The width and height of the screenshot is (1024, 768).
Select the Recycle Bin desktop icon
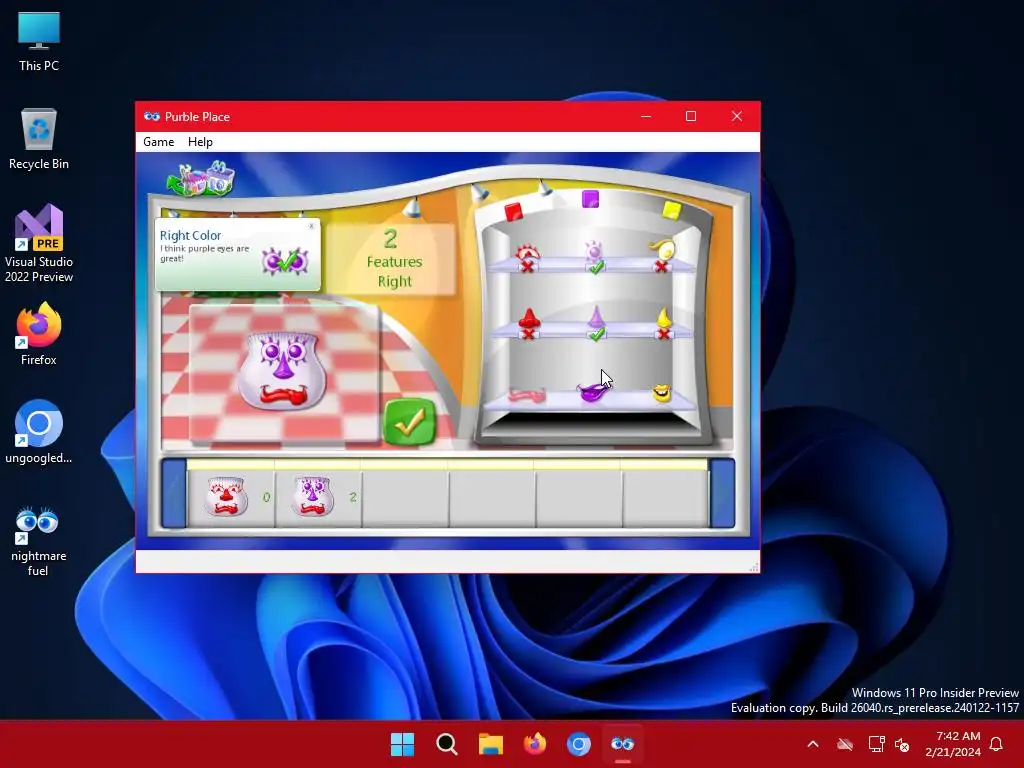click(x=39, y=139)
